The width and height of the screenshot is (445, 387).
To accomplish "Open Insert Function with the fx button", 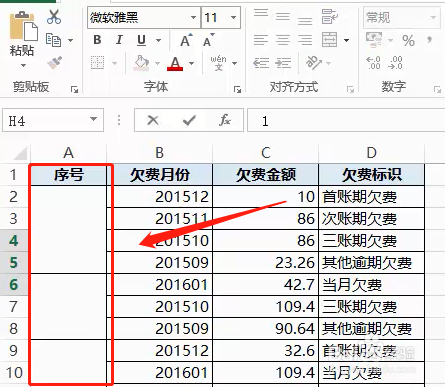I will coord(225,120).
